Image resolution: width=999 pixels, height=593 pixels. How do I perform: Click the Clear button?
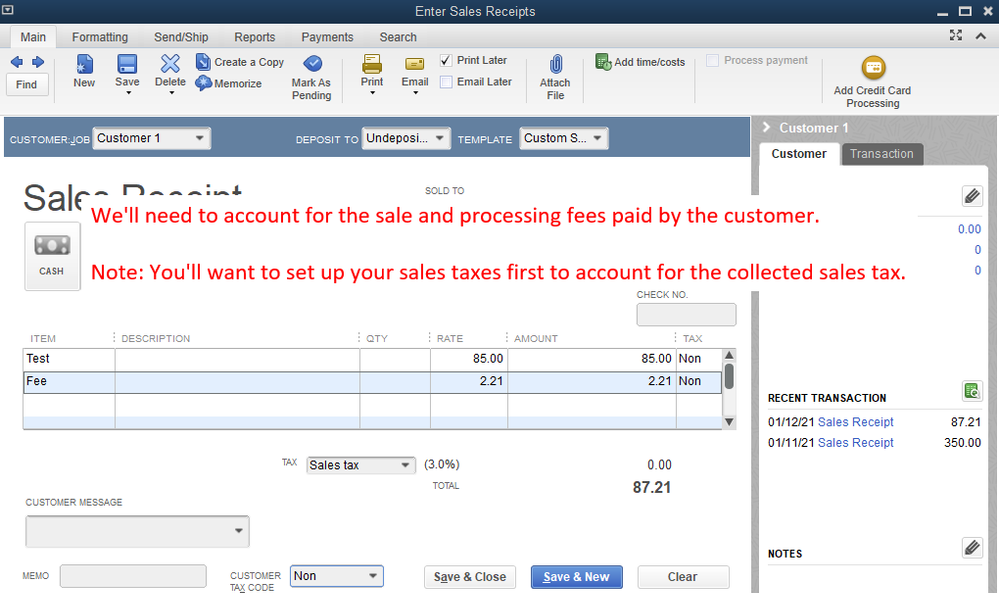683,577
